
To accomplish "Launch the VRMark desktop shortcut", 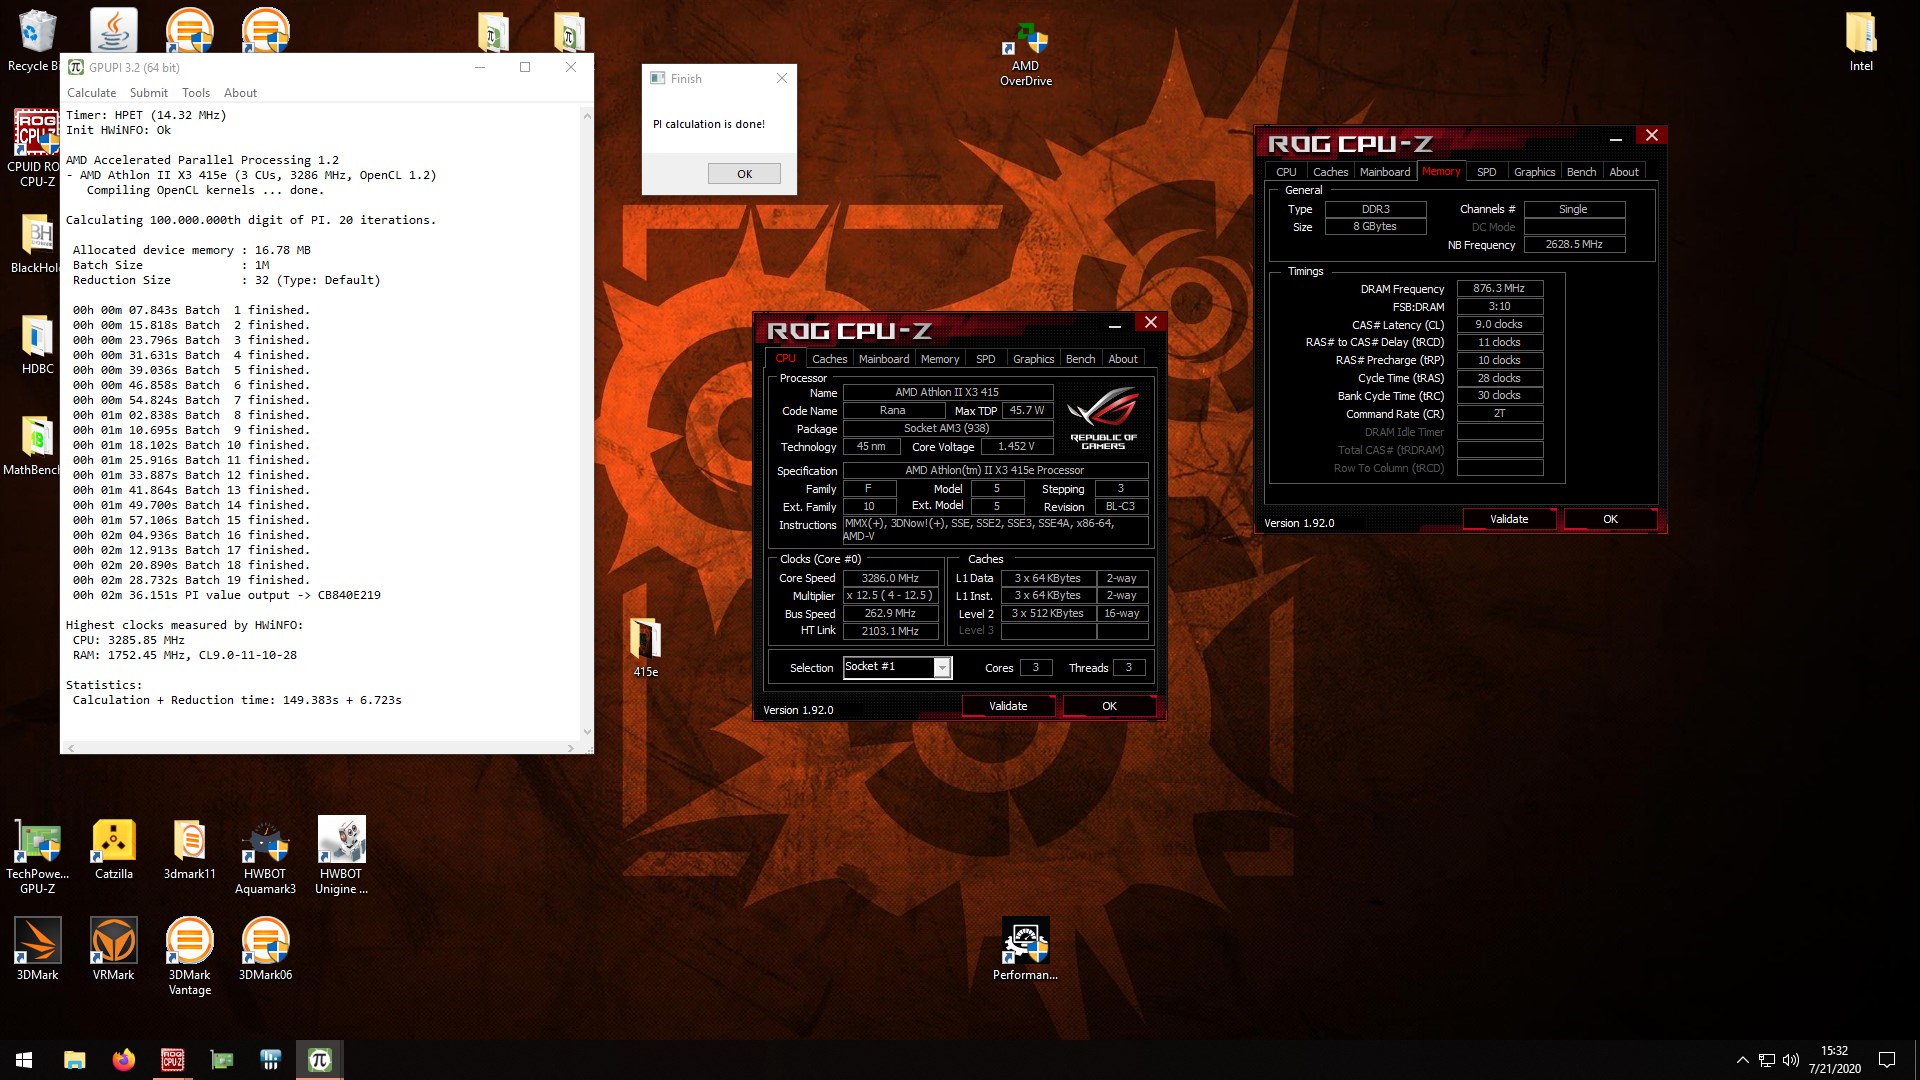I will point(114,950).
